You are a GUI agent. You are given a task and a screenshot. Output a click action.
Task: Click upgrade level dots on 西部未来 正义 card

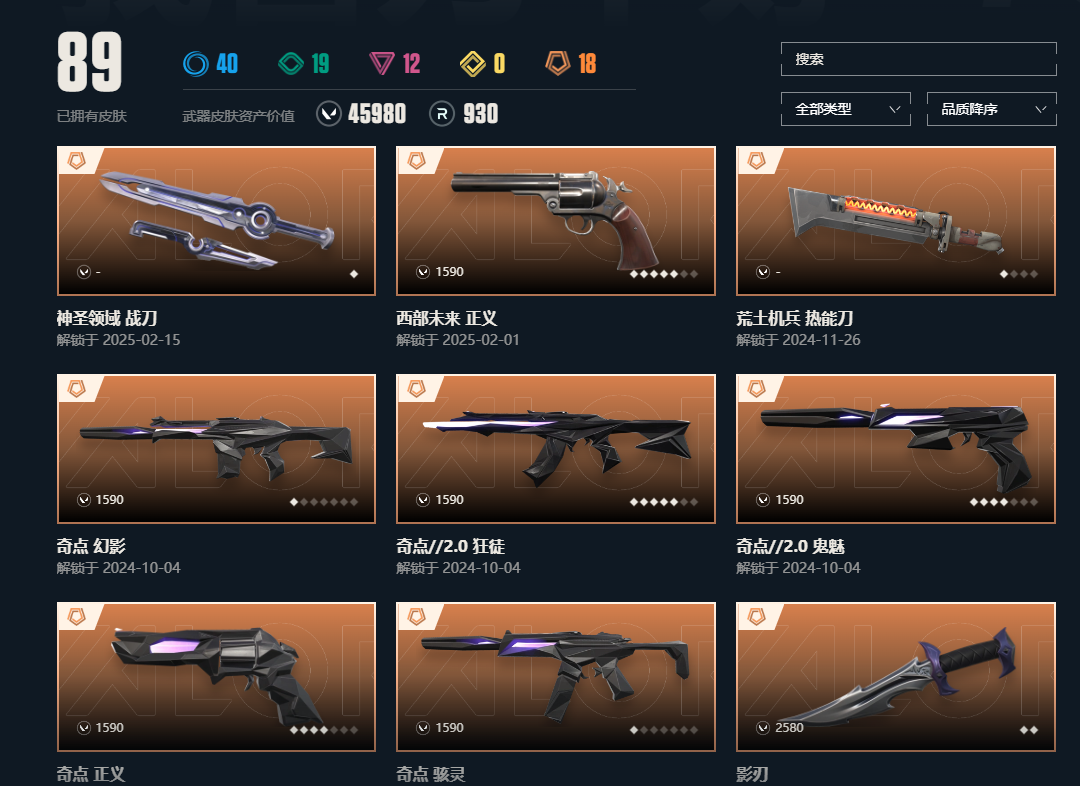664,273
